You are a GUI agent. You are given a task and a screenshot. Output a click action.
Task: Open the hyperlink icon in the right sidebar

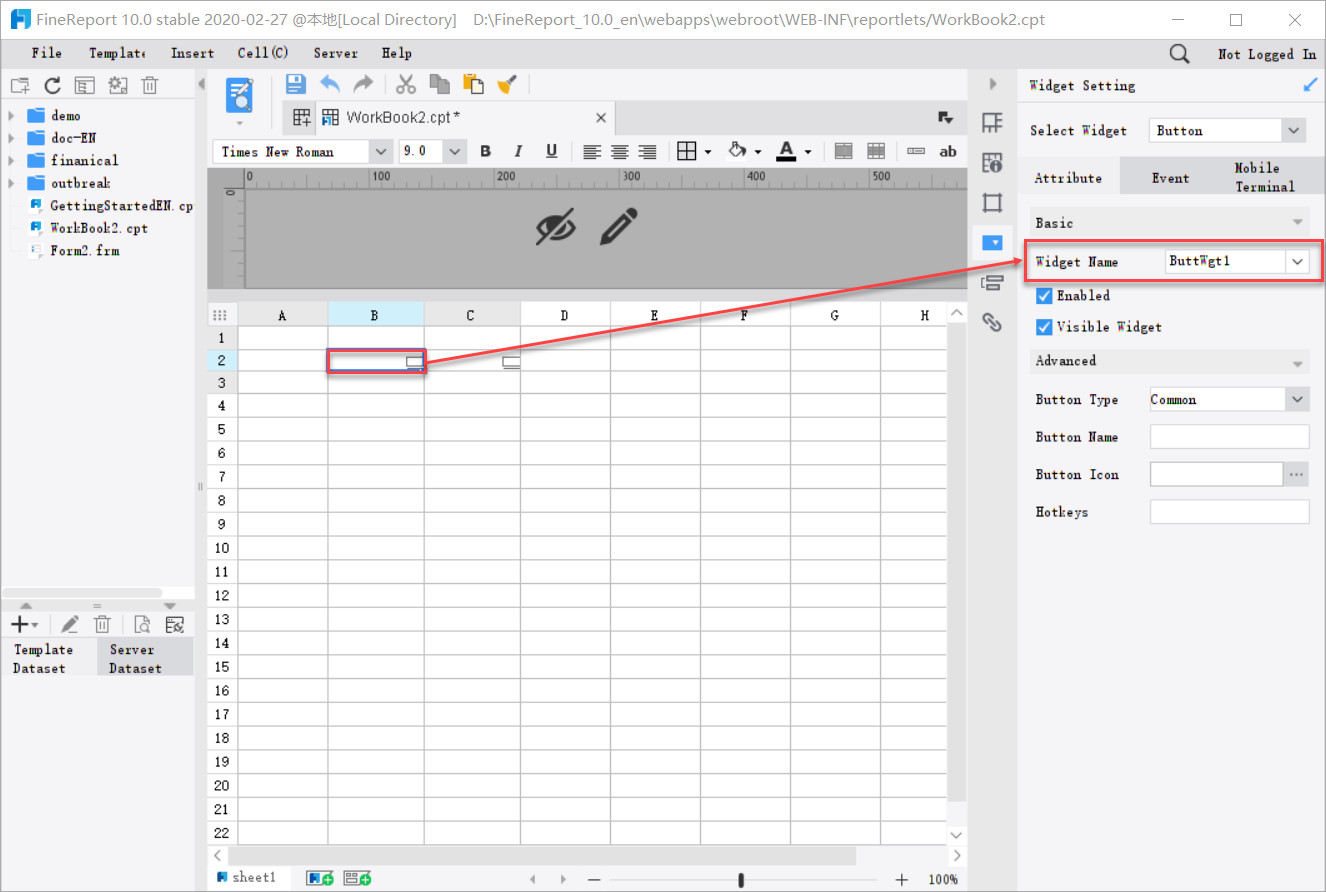[x=992, y=322]
